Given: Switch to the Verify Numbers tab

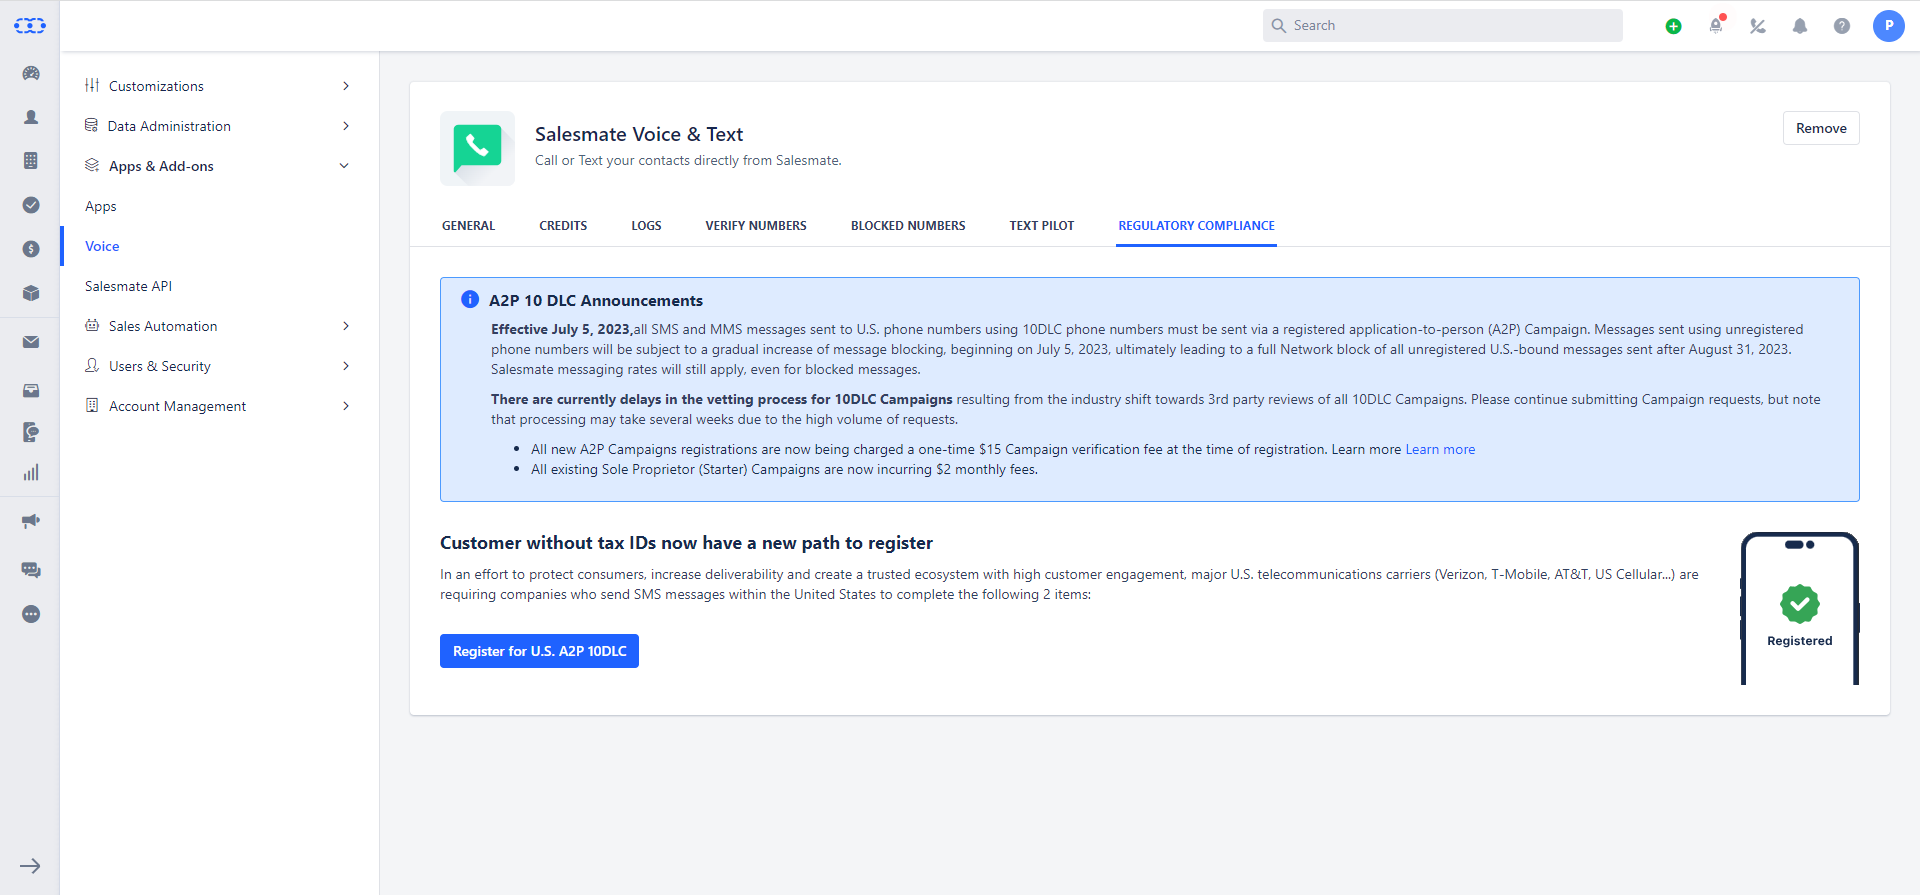Looking at the screenshot, I should [x=756, y=226].
